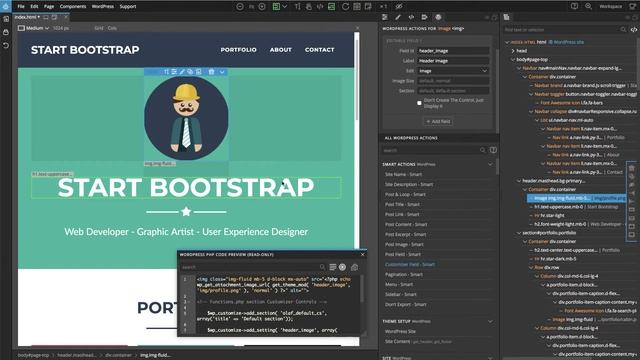Select Site Name - Smart action
Image resolution: width=640 pixels, height=360 pixels.
pos(403,174)
